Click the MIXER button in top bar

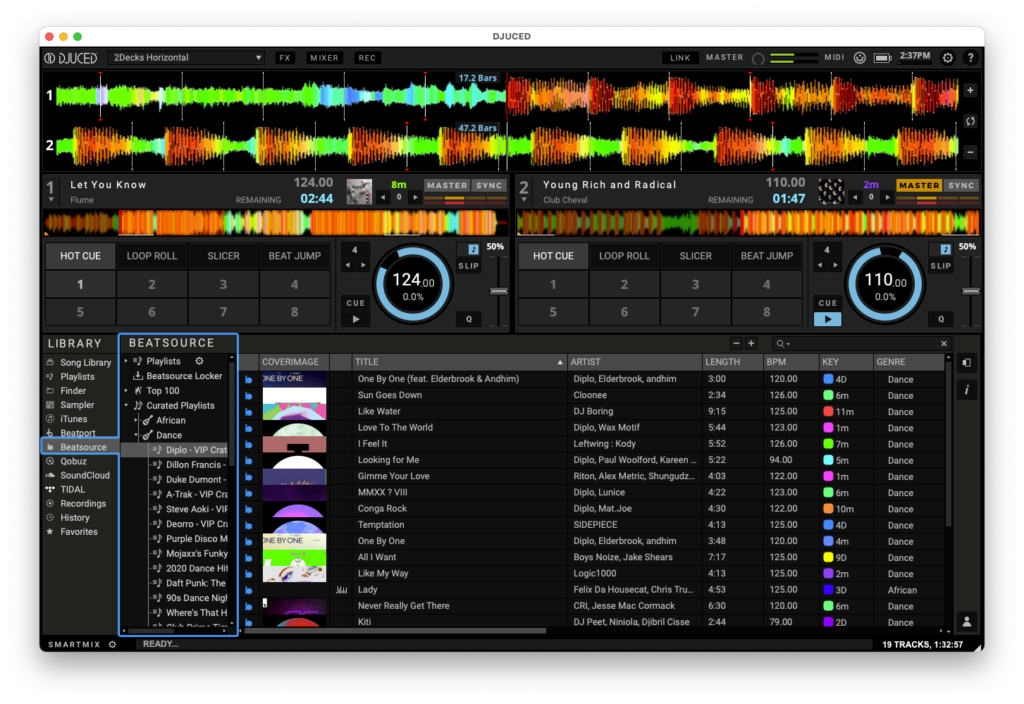tap(324, 58)
